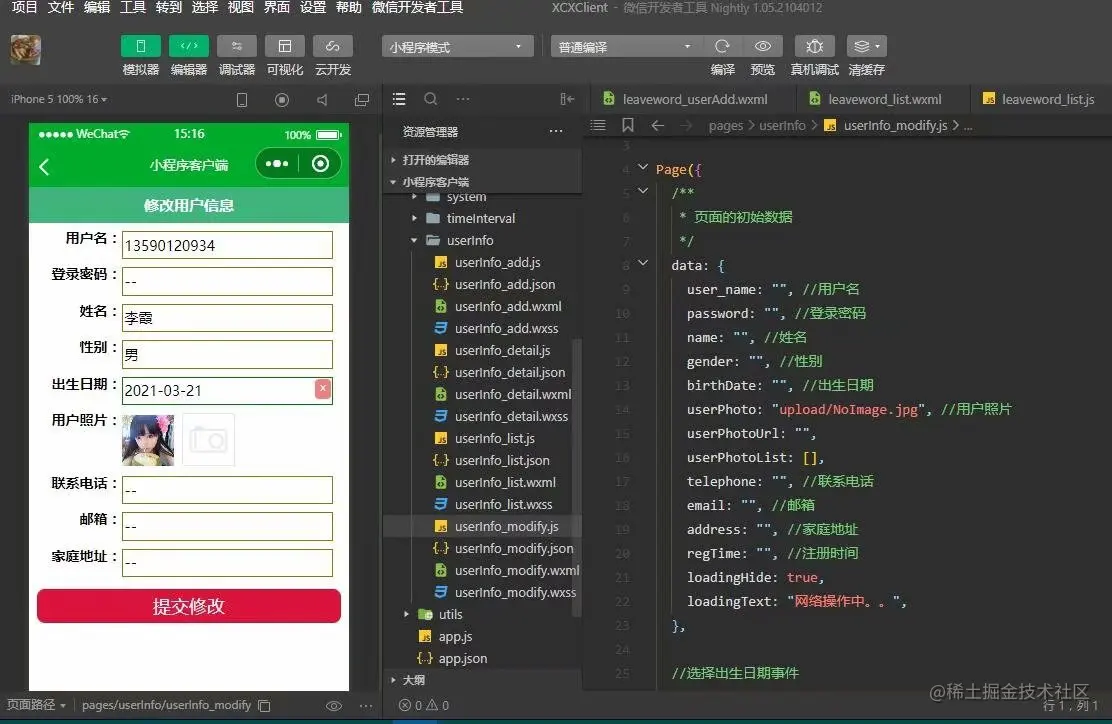This screenshot has height=724, width=1112.
Task: Click the detach simulator window icon
Action: (x=362, y=100)
